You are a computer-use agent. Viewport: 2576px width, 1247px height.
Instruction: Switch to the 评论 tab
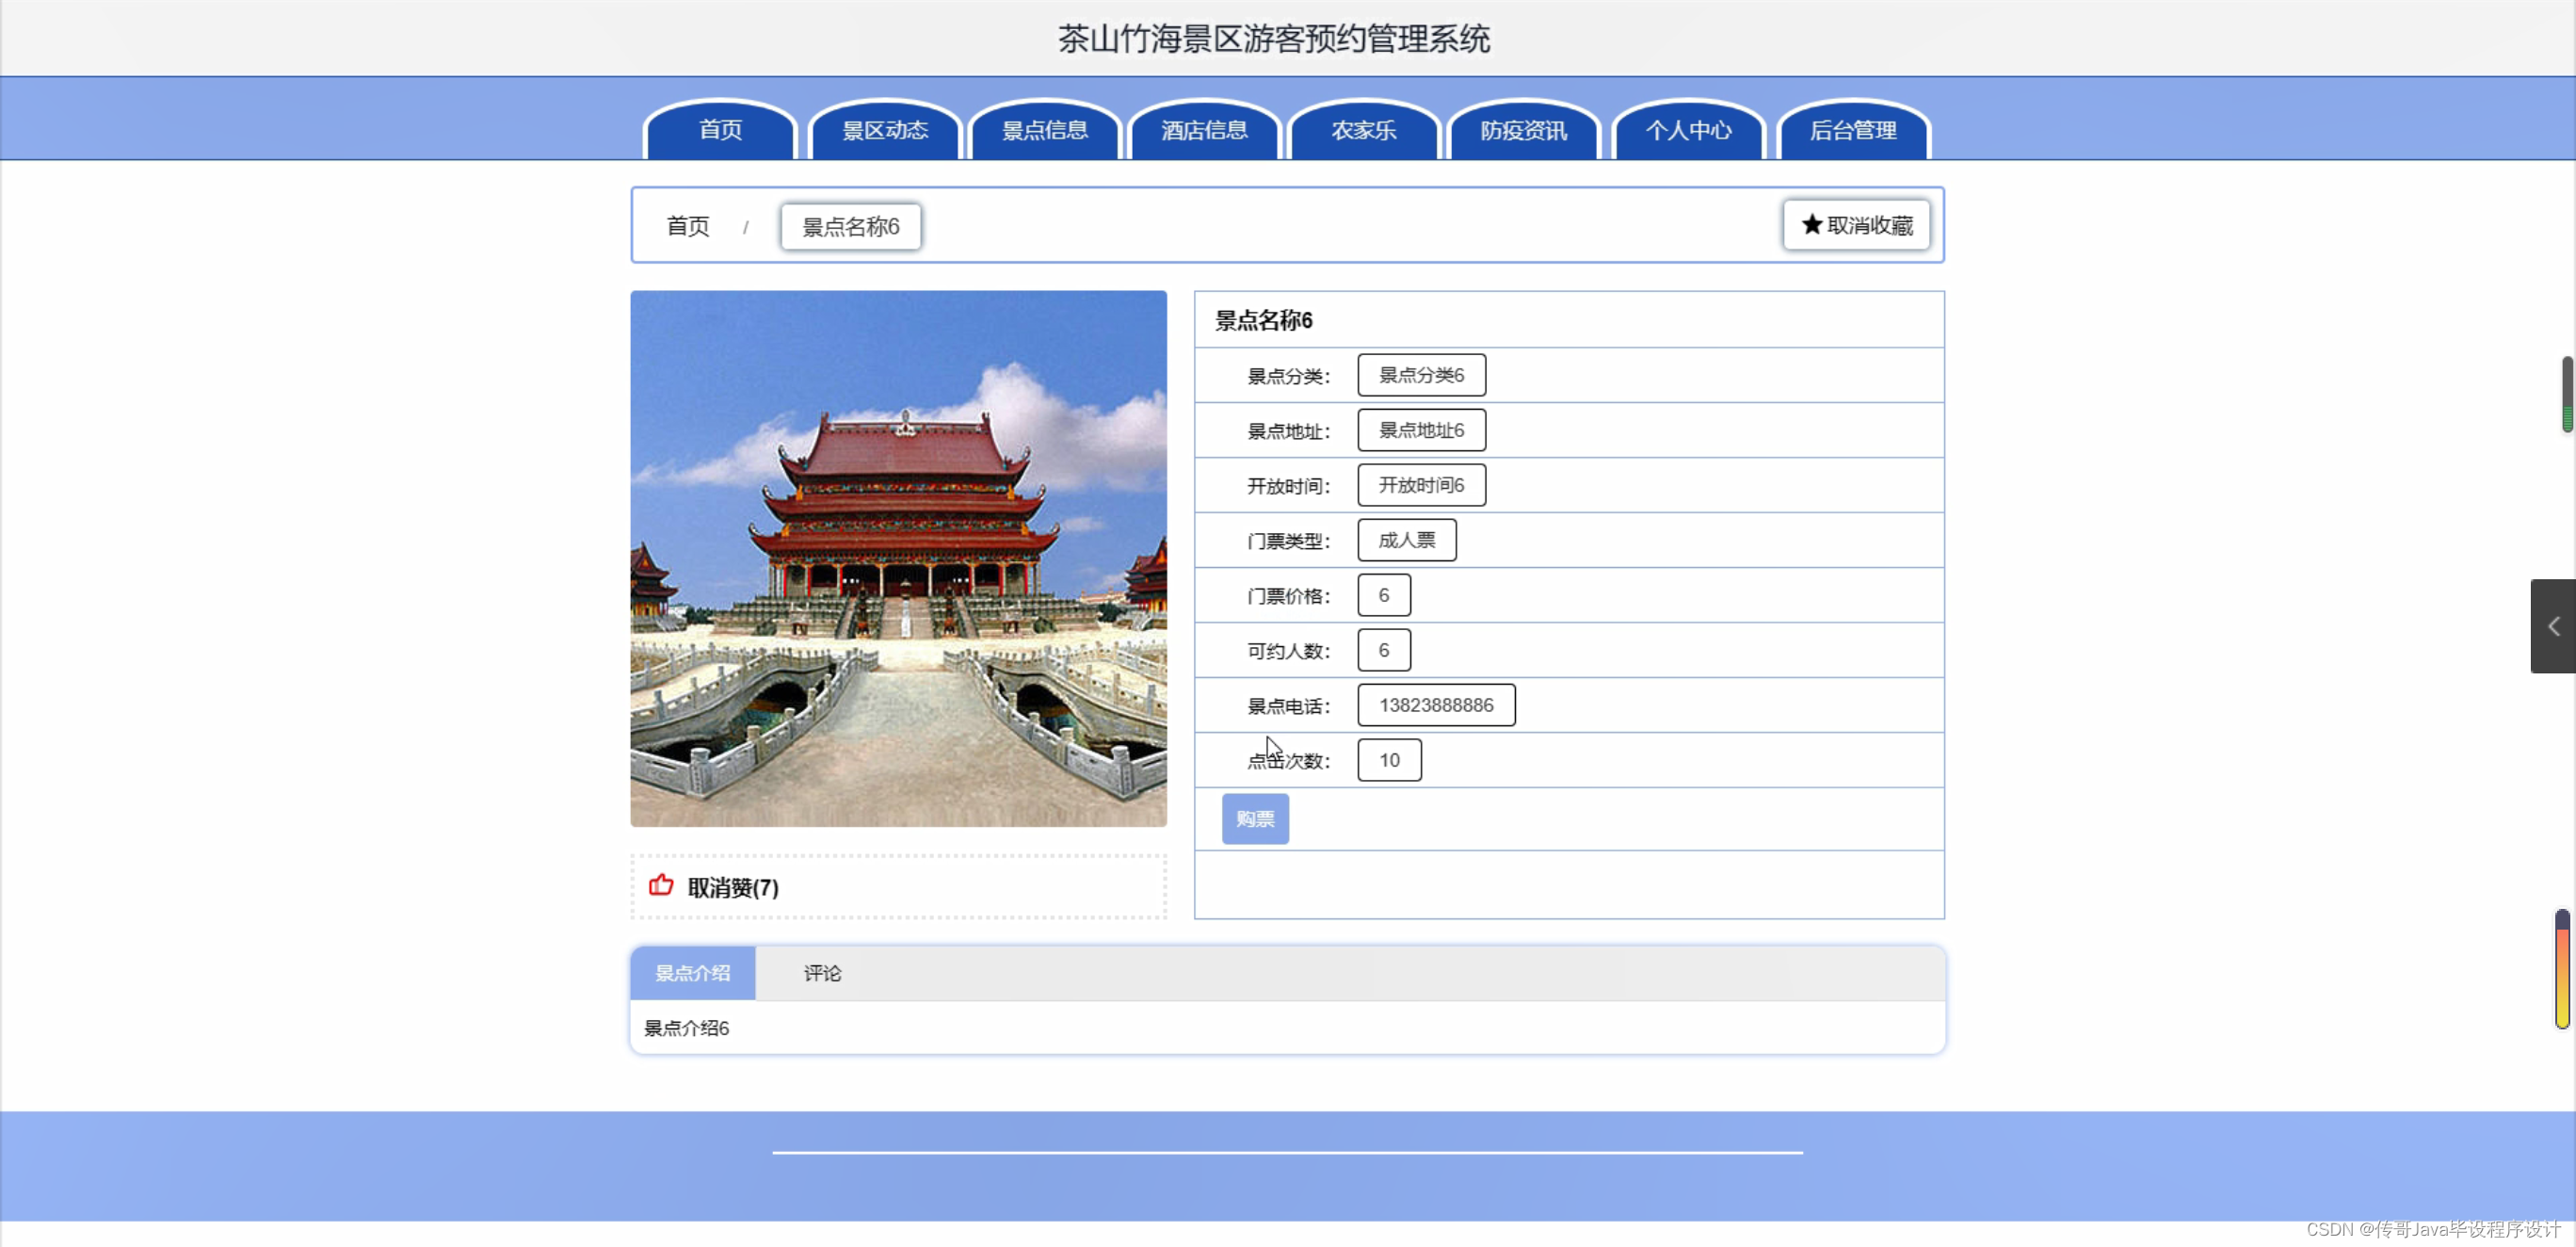[822, 973]
